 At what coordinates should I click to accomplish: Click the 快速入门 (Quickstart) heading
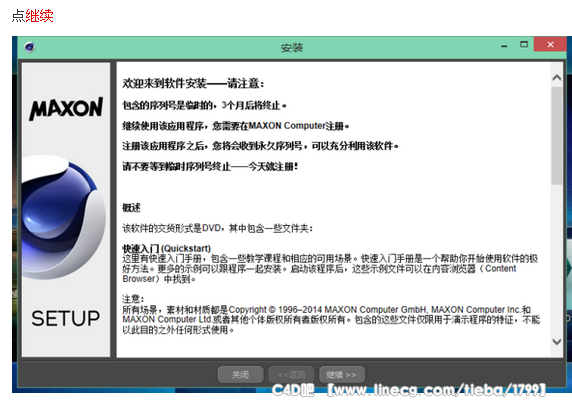166,249
